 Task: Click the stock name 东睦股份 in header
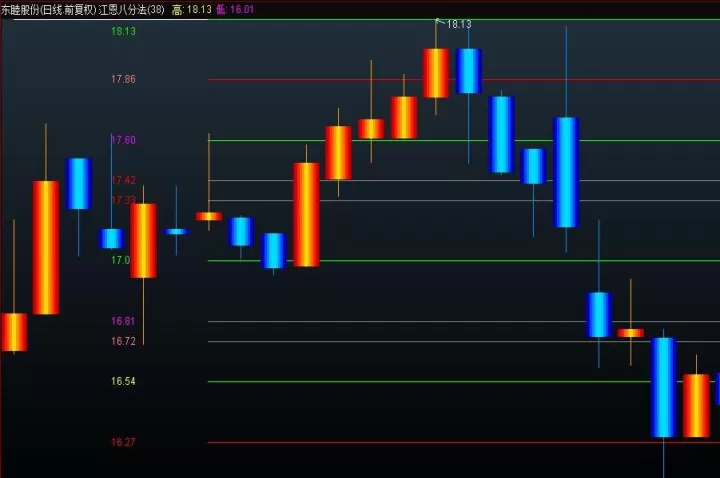click(20, 10)
